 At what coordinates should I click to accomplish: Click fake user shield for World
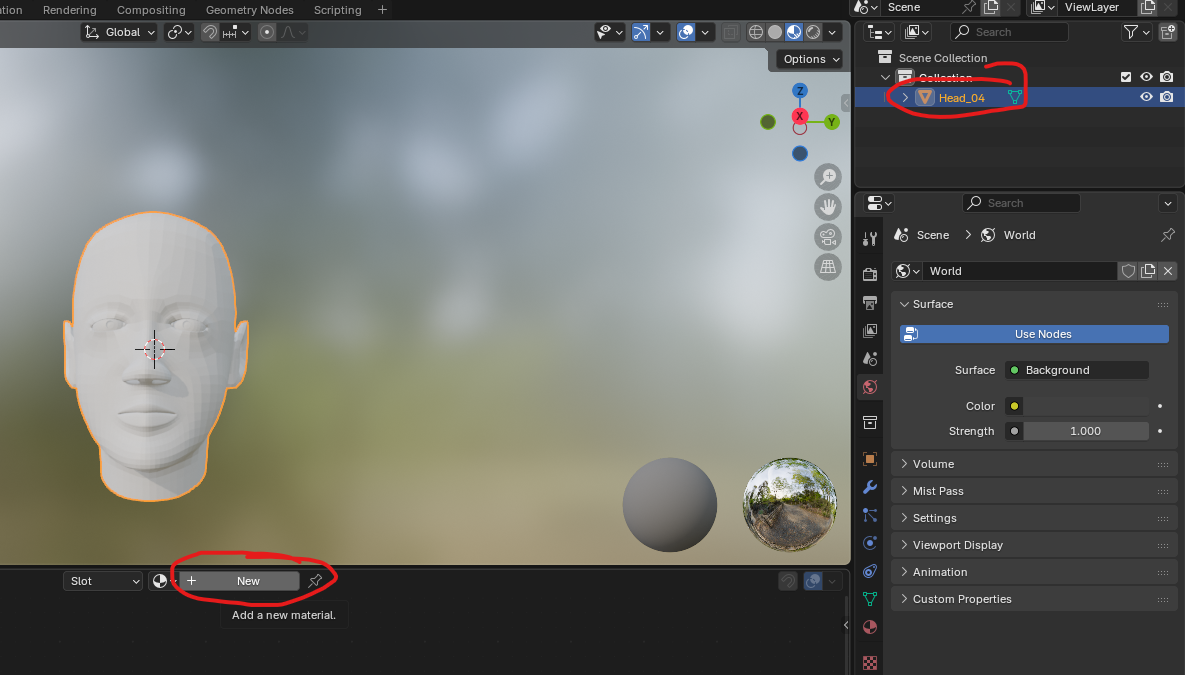tap(1128, 271)
